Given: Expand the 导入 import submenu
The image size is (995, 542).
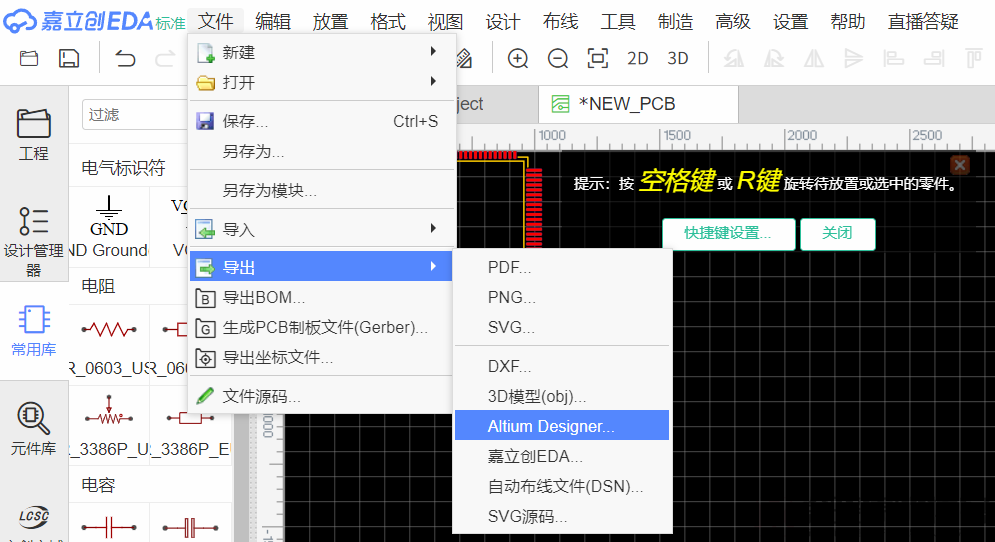Looking at the screenshot, I should (x=322, y=229).
